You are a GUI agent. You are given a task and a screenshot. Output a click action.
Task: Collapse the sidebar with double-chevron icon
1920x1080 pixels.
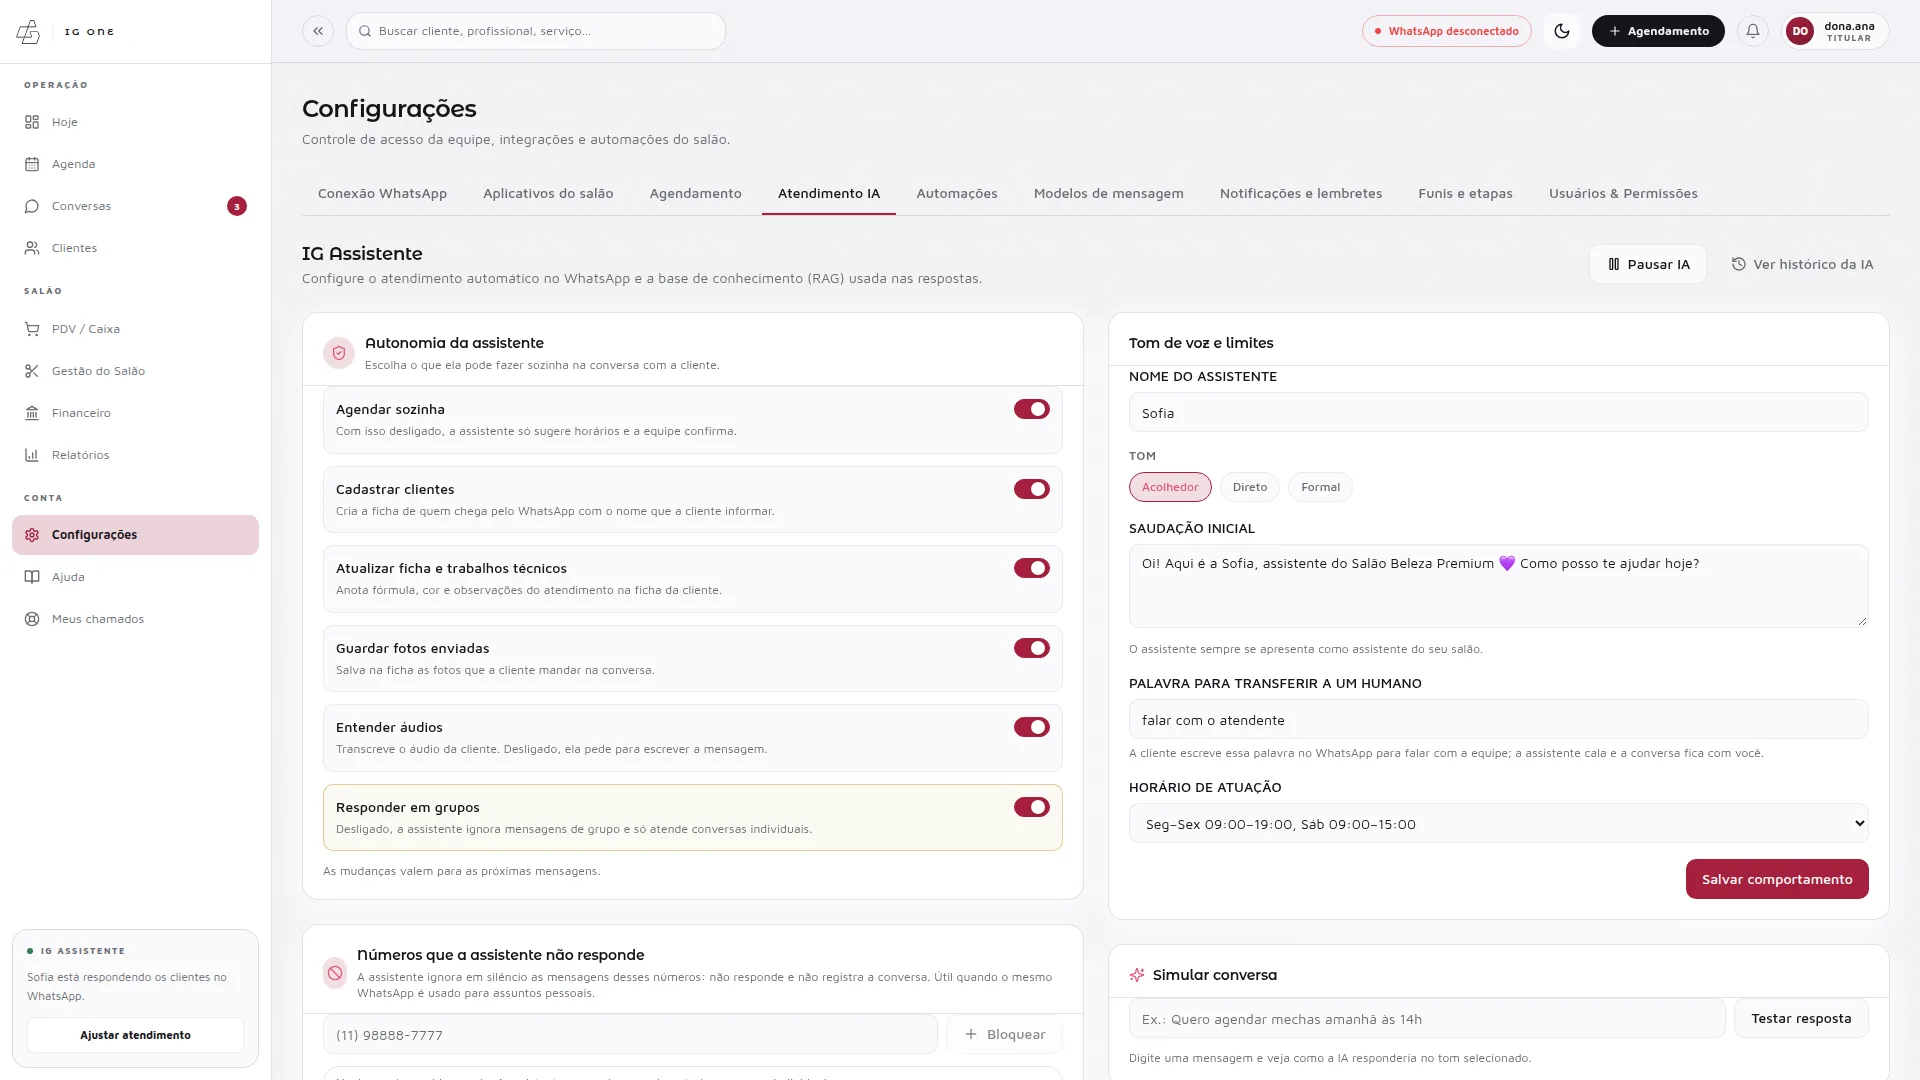tap(318, 31)
